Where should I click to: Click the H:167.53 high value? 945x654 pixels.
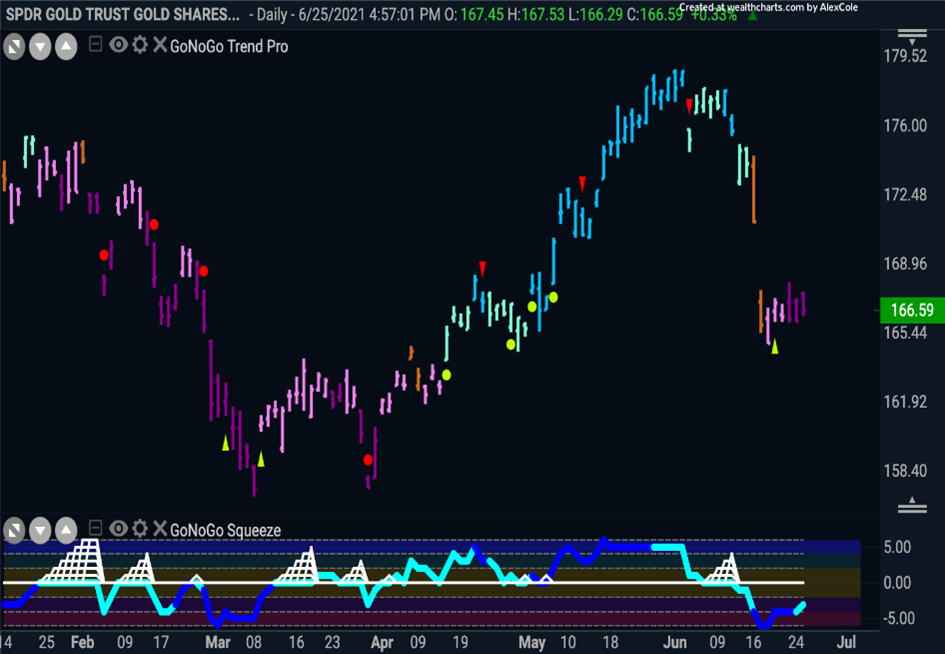pos(538,14)
